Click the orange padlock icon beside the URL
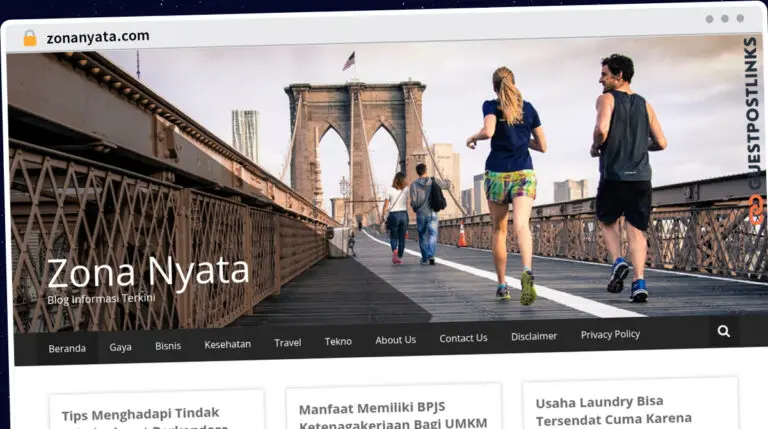Viewport: 768px width, 429px height. coord(30,38)
